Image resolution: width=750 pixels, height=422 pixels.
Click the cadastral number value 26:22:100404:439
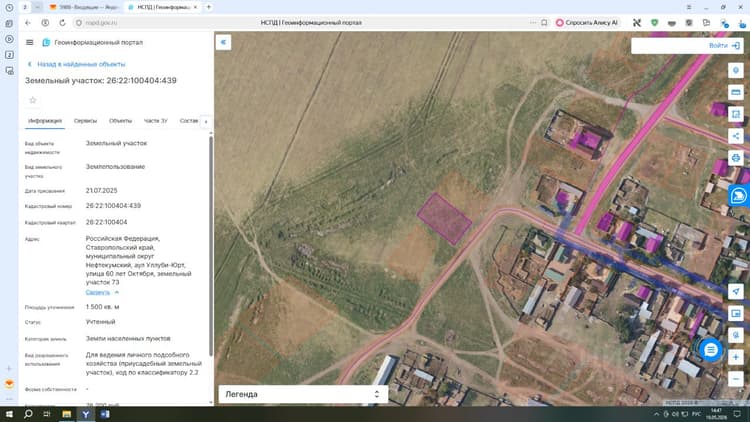pos(113,206)
